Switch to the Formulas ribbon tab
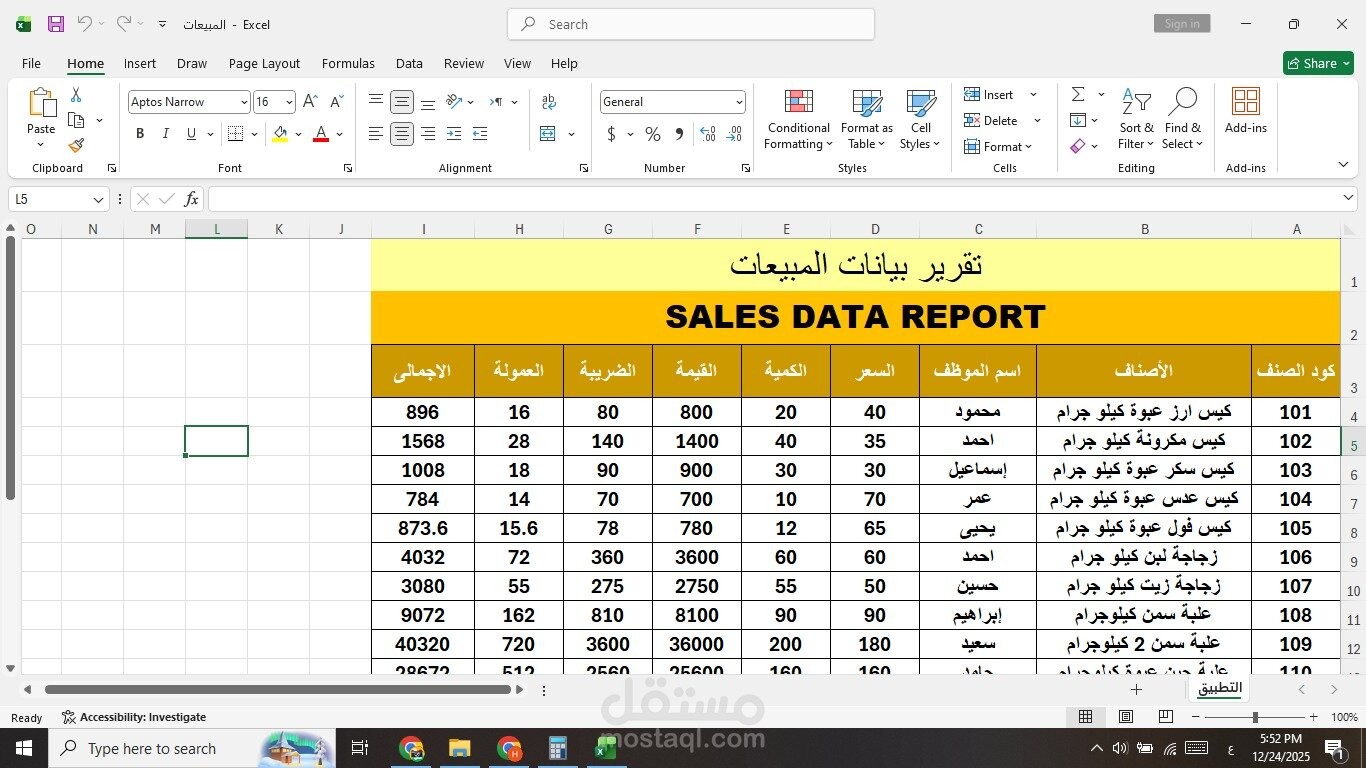The width and height of the screenshot is (1366, 768). pyautogui.click(x=348, y=63)
